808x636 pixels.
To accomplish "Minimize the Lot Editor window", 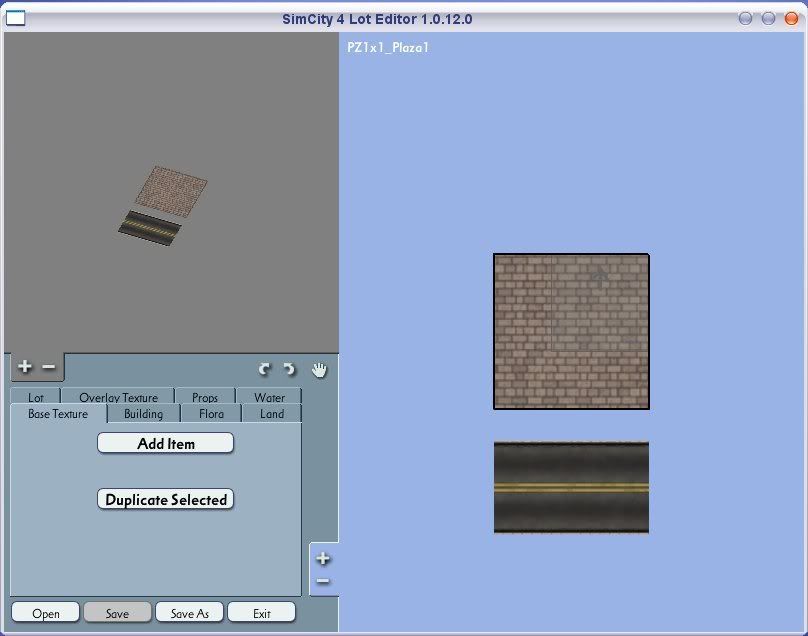I will point(745,19).
